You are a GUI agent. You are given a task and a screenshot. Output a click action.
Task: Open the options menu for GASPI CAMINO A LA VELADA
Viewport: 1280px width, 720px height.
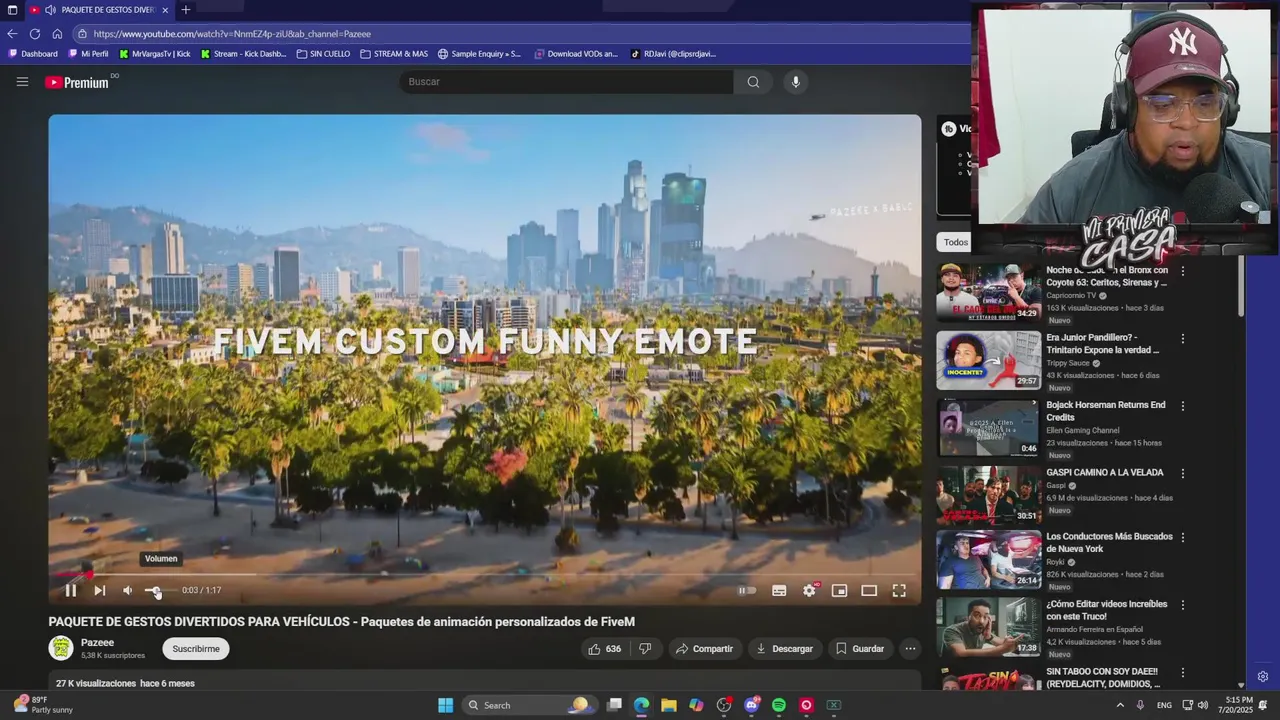(1183, 473)
